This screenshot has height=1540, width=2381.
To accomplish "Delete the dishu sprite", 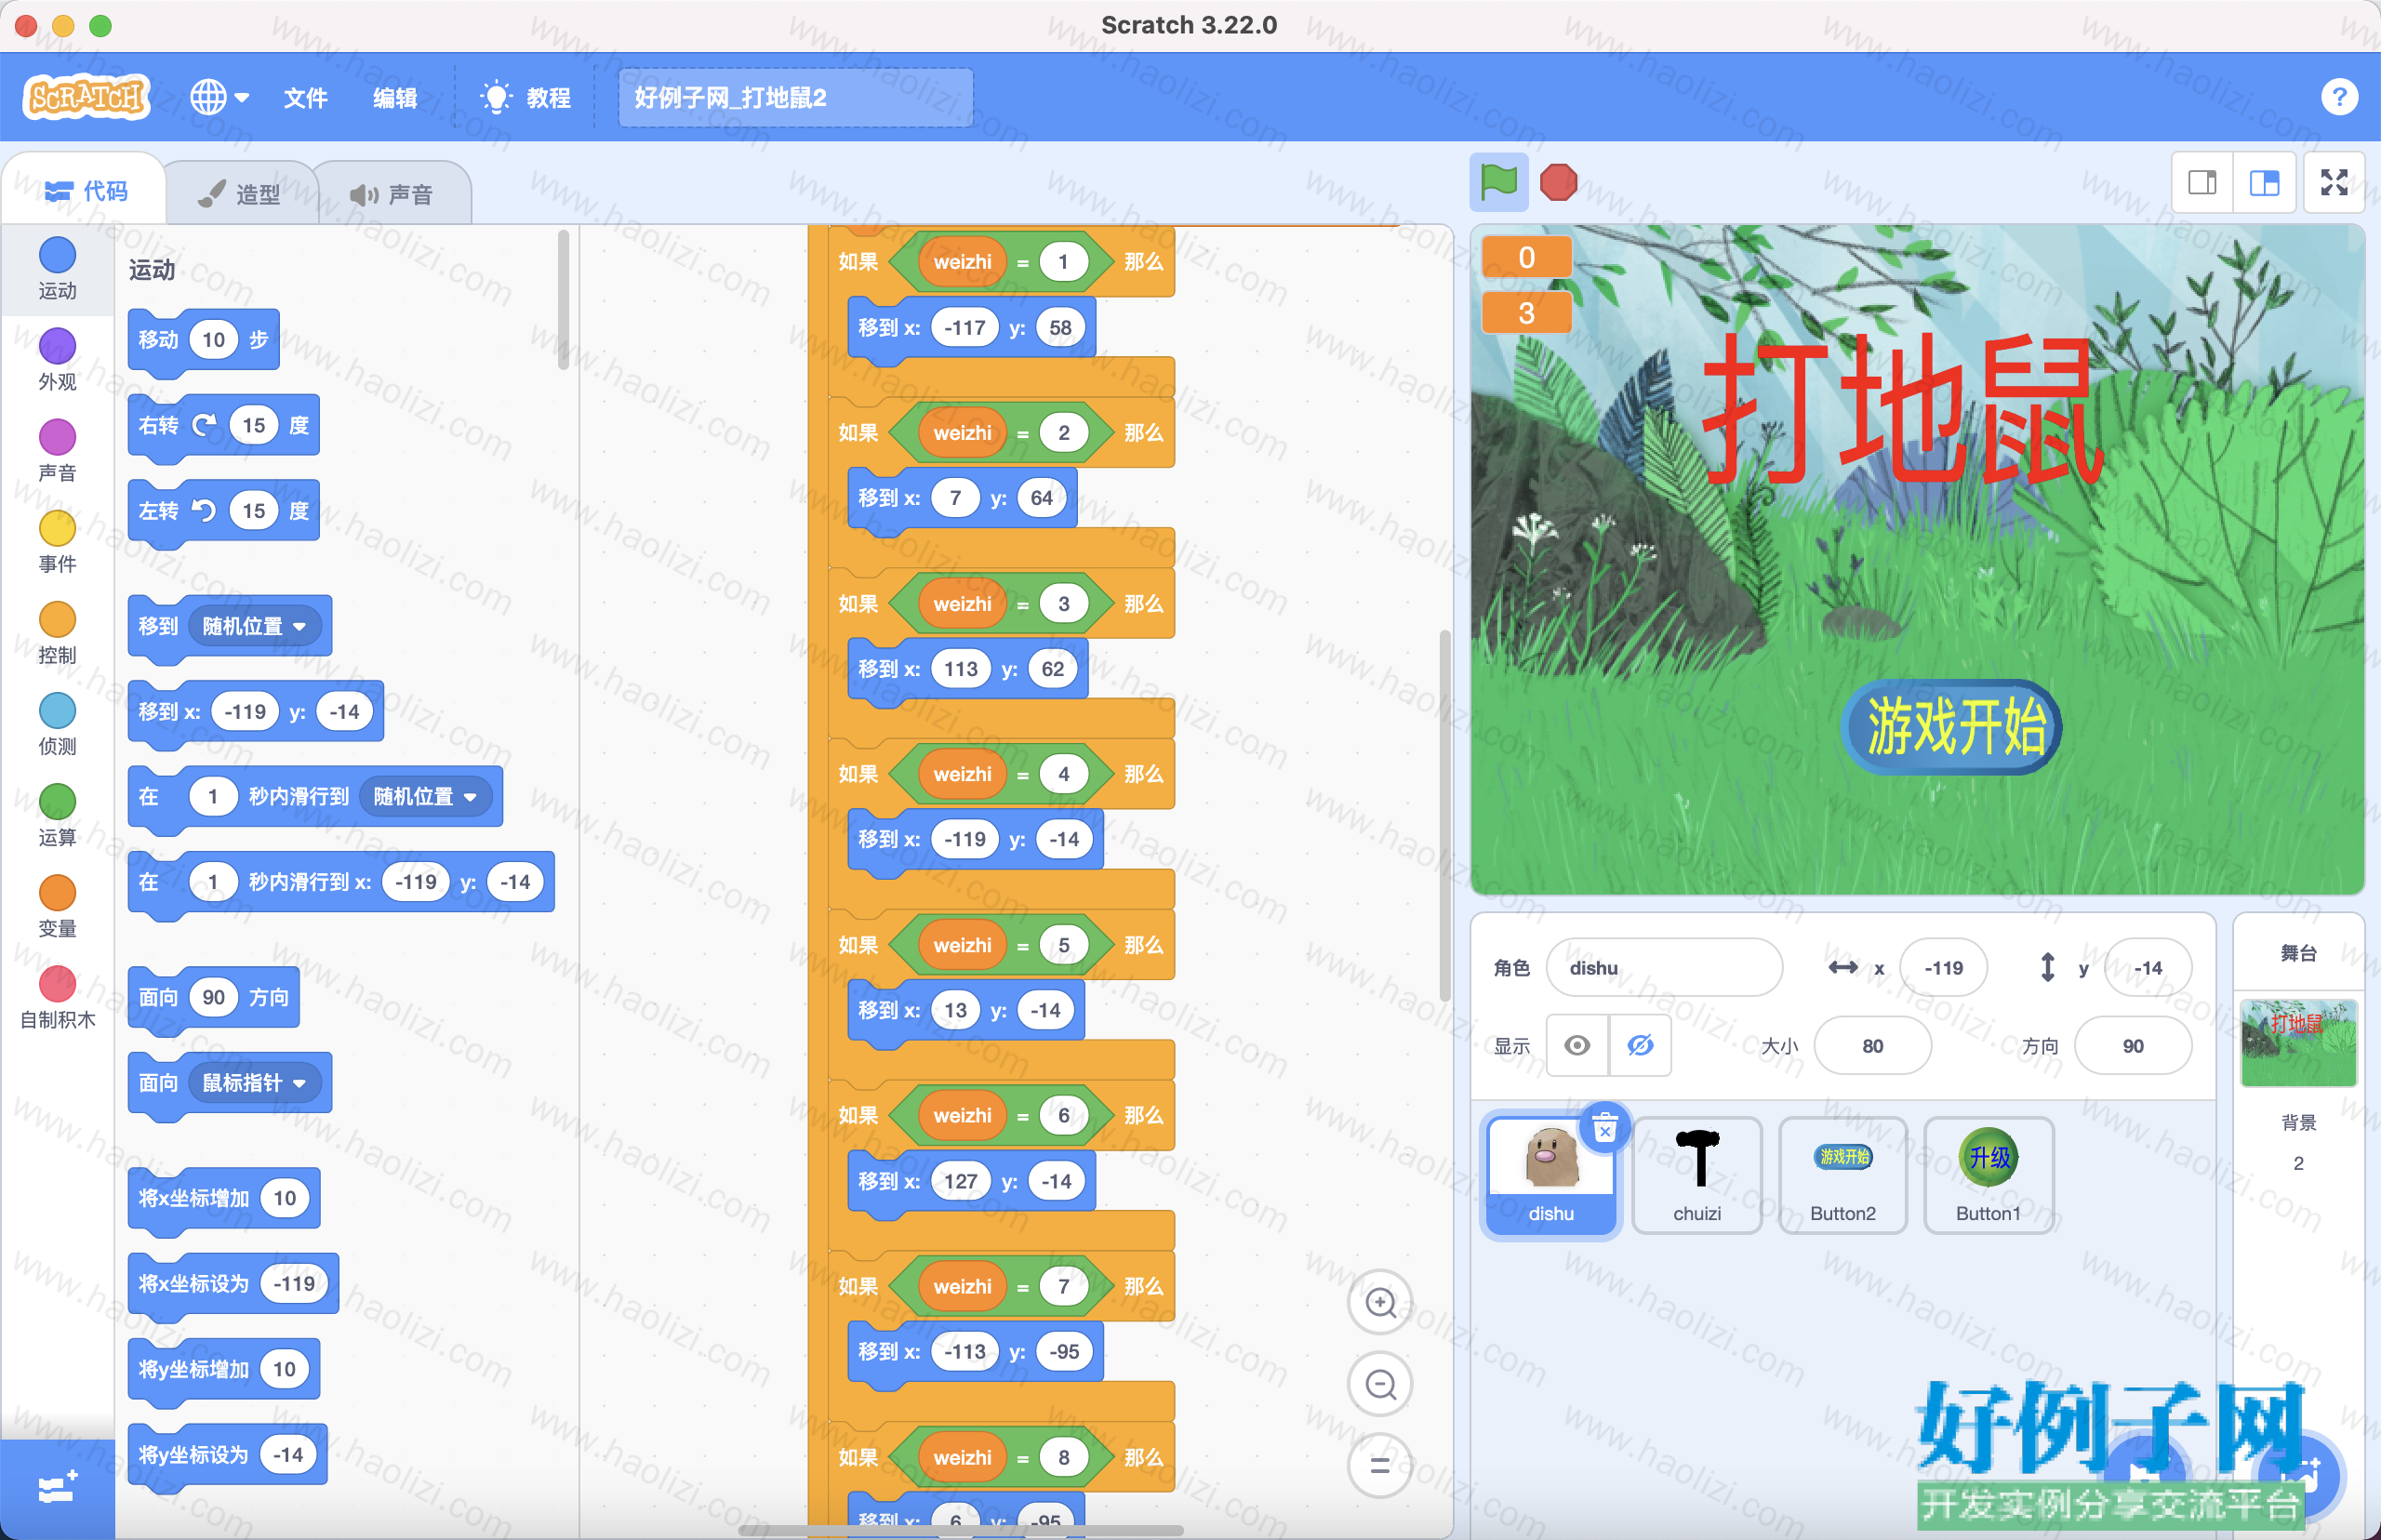I will pos(1605,1128).
